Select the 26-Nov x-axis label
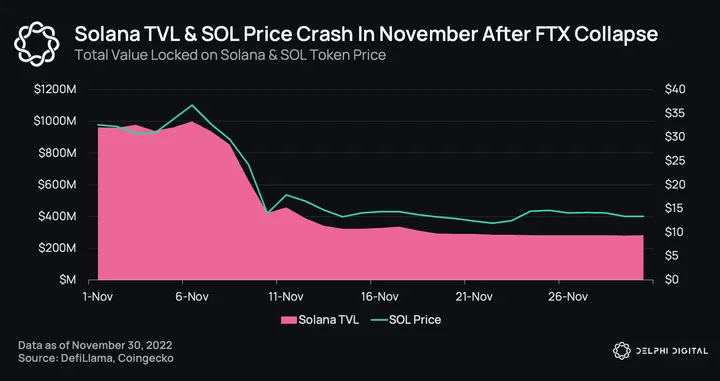Screen dimensions: 720x381 pyautogui.click(x=568, y=297)
